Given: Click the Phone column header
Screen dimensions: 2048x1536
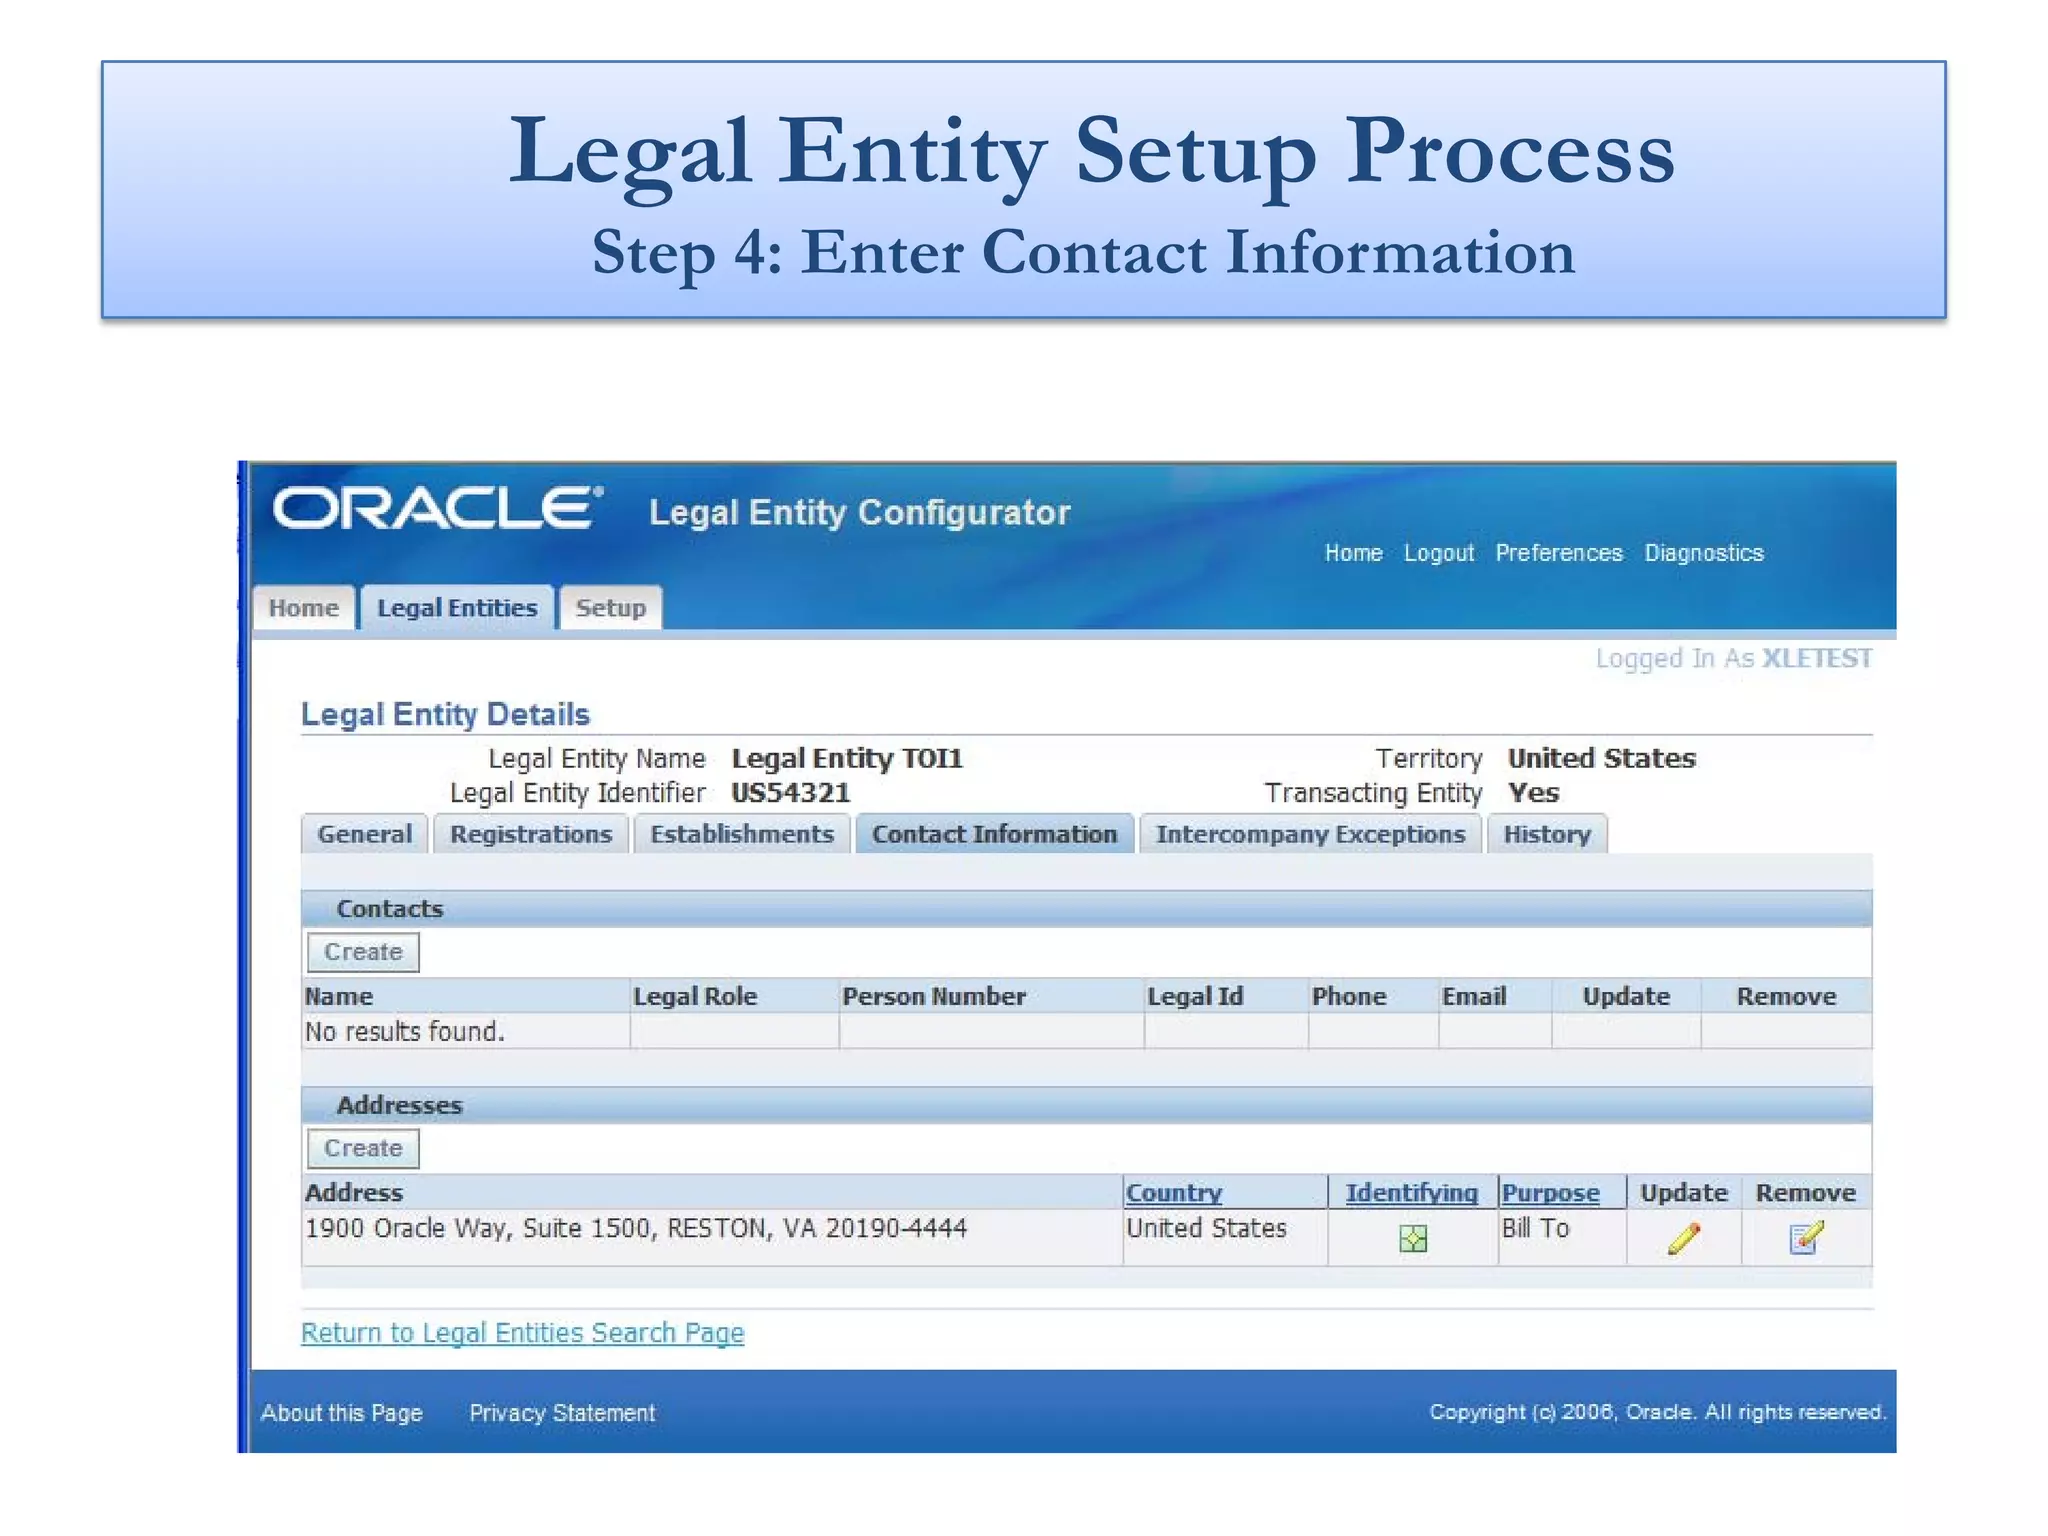Looking at the screenshot, I should [1349, 996].
